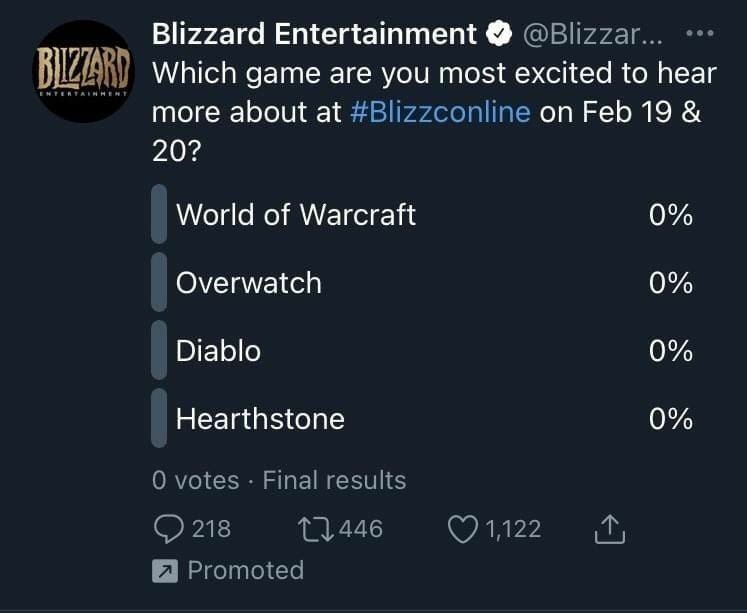Click the Hearthstone poll bar indicator
The image size is (747, 613).
tap(158, 419)
